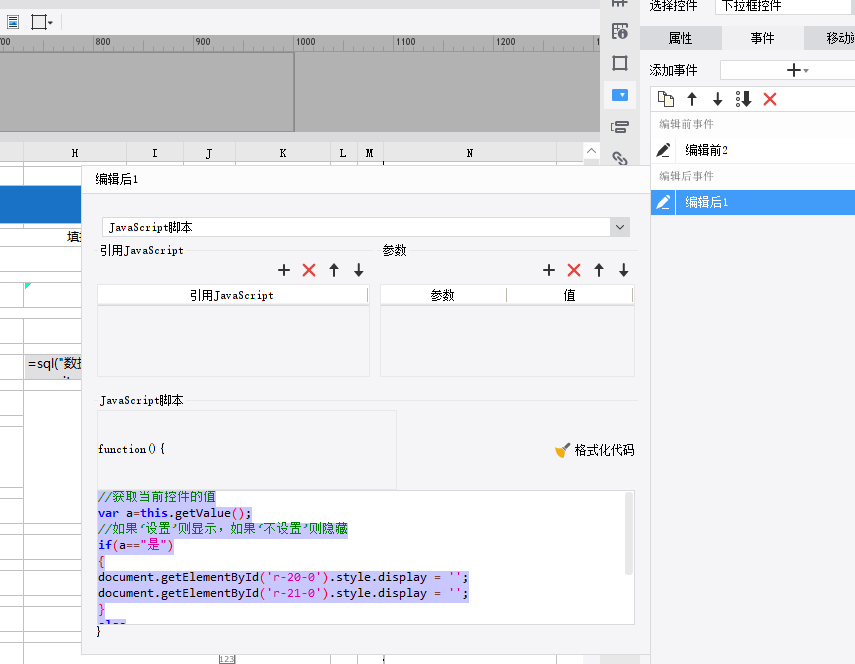Click the hyperlink chain icon in sidebar

tap(620, 158)
